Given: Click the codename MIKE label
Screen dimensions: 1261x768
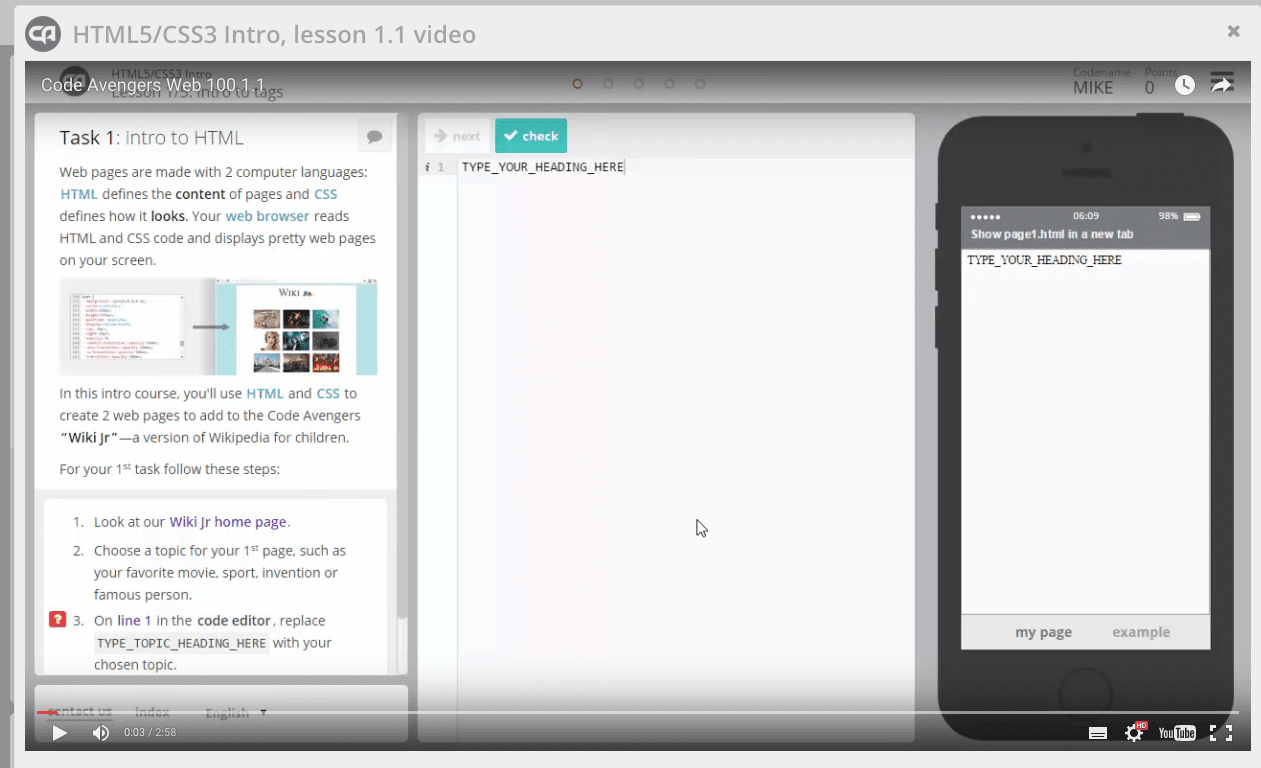Looking at the screenshot, I should pyautogui.click(x=1093, y=87).
